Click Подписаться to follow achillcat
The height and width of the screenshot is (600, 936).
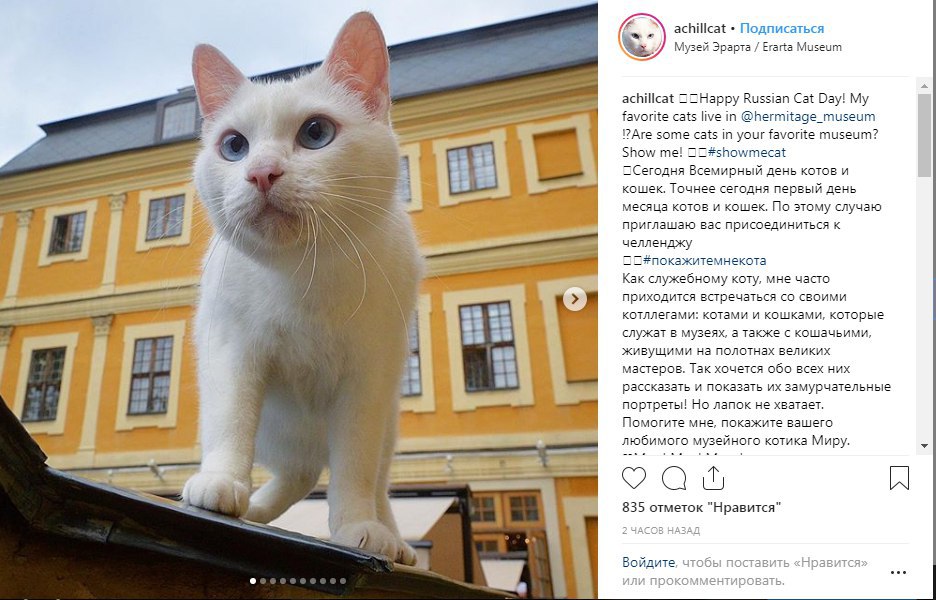click(782, 28)
